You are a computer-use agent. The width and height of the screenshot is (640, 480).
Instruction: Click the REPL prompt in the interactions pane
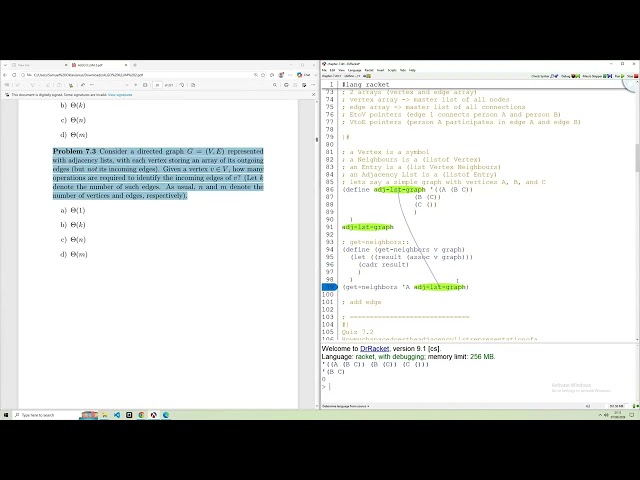tap(326, 387)
